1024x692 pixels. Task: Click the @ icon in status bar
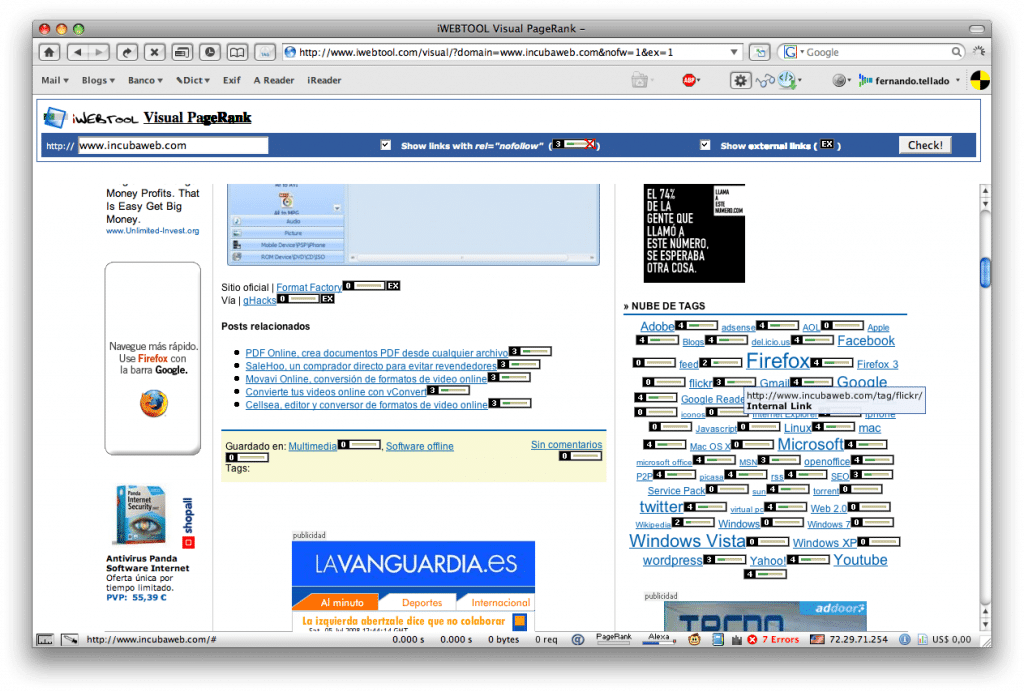pyautogui.click(x=578, y=639)
